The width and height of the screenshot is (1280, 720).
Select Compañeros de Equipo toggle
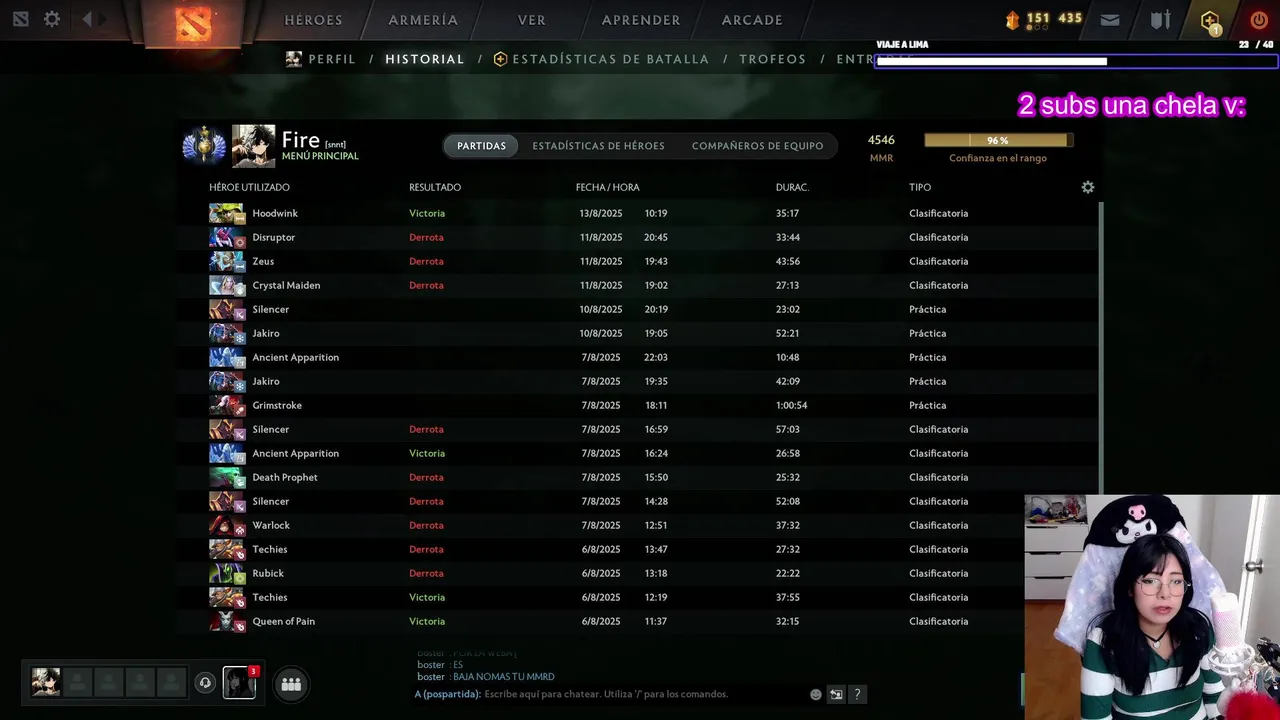757,146
